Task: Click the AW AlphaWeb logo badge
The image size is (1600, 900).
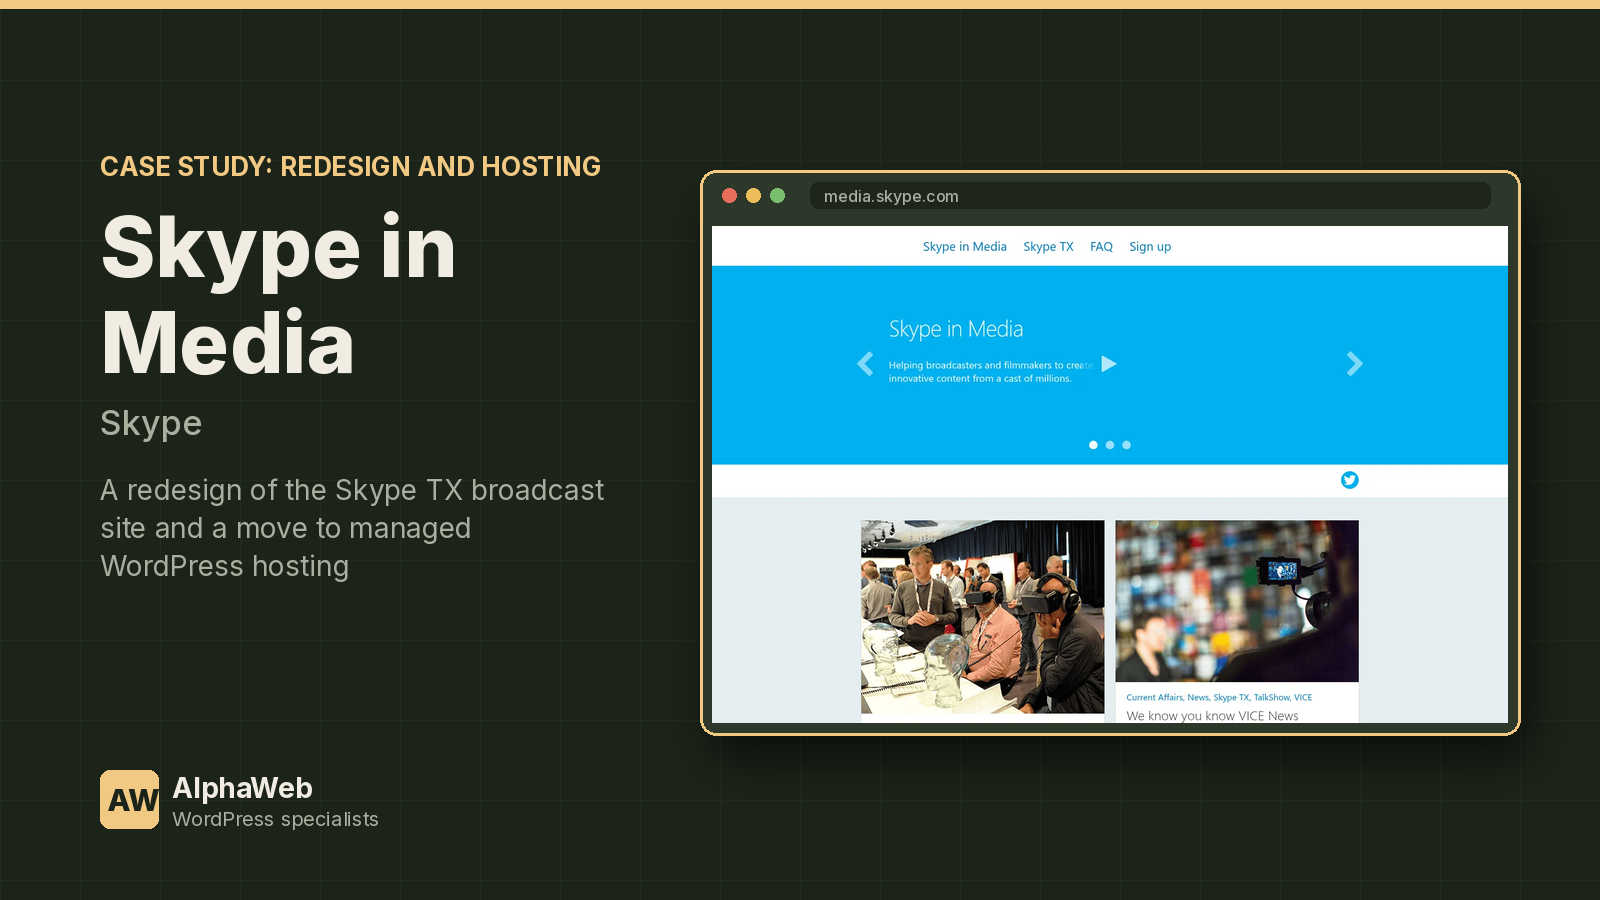Action: click(129, 799)
